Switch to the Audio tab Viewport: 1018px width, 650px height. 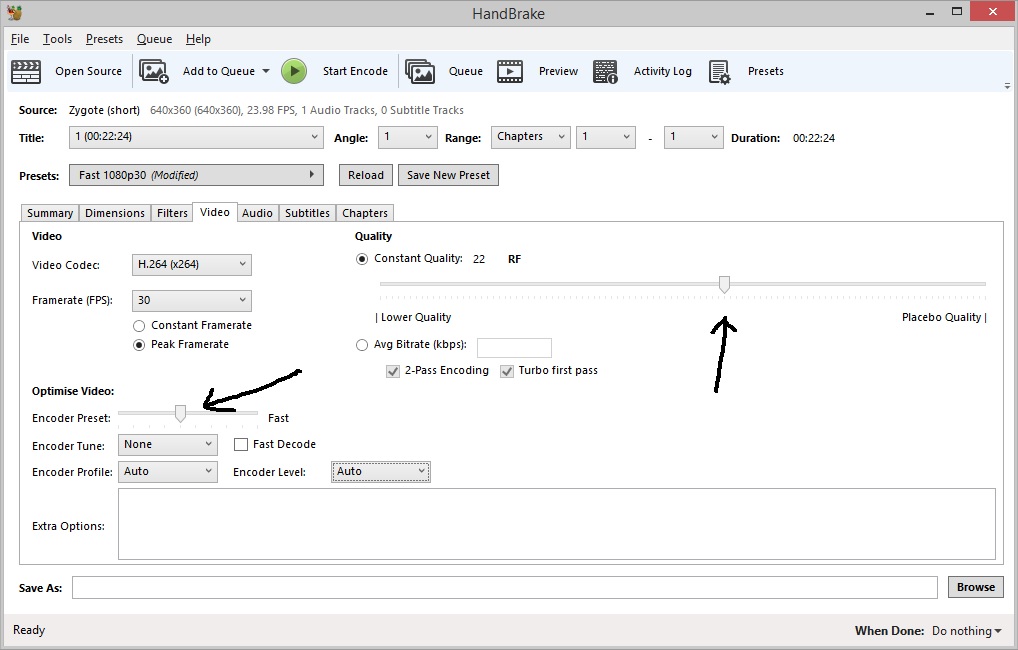tap(257, 213)
